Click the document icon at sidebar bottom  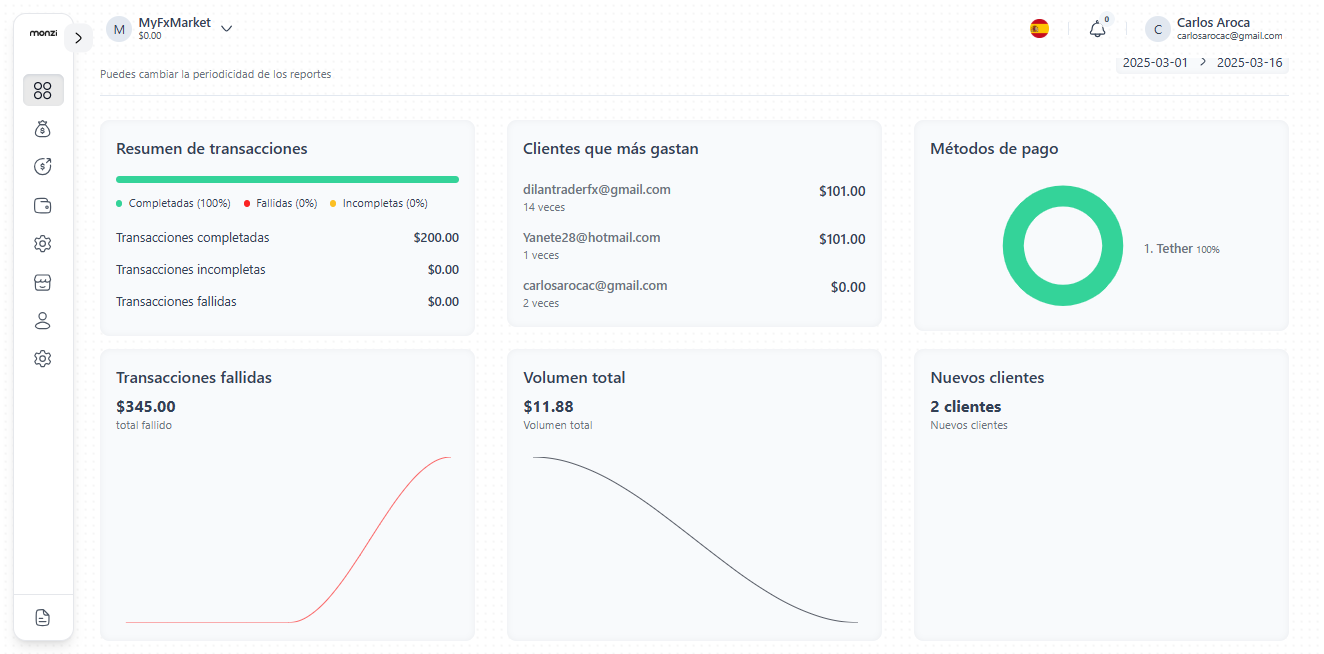point(42,617)
